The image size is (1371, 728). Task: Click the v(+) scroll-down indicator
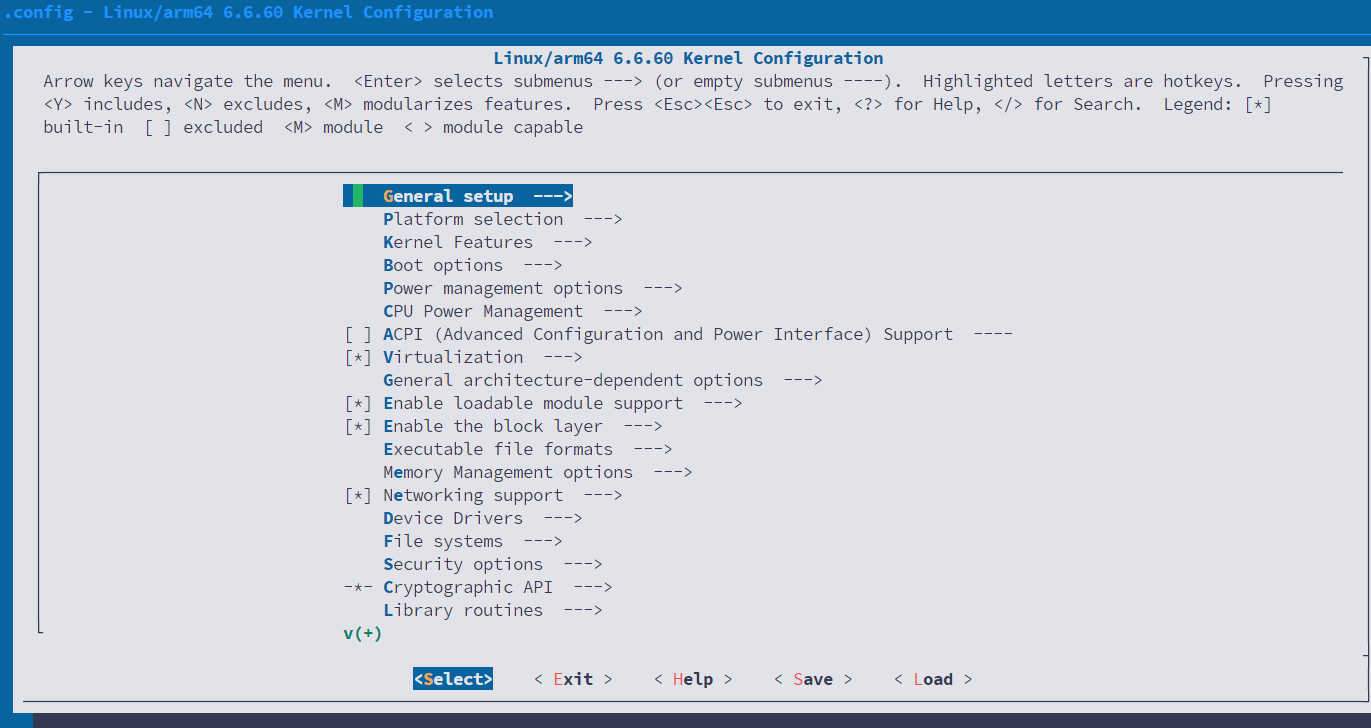click(x=362, y=633)
